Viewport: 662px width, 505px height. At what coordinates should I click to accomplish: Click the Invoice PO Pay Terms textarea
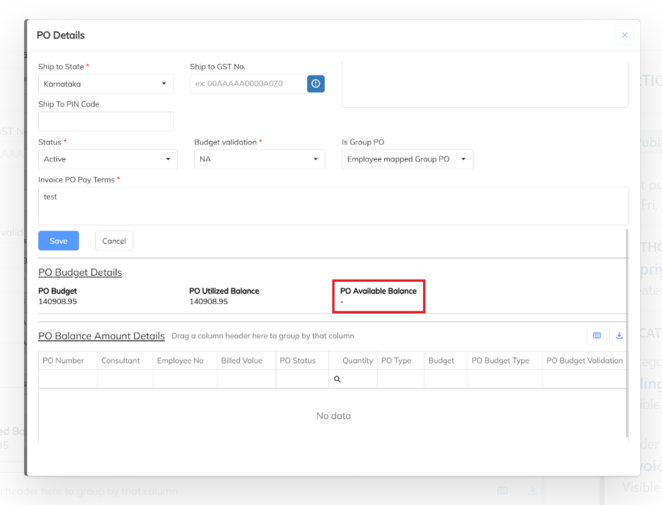[x=333, y=206]
